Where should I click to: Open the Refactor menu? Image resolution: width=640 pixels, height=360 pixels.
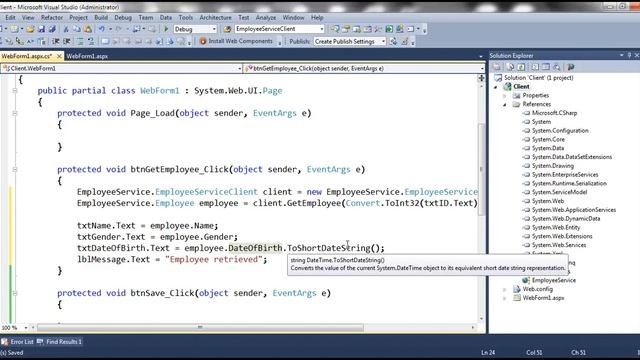(52, 18)
